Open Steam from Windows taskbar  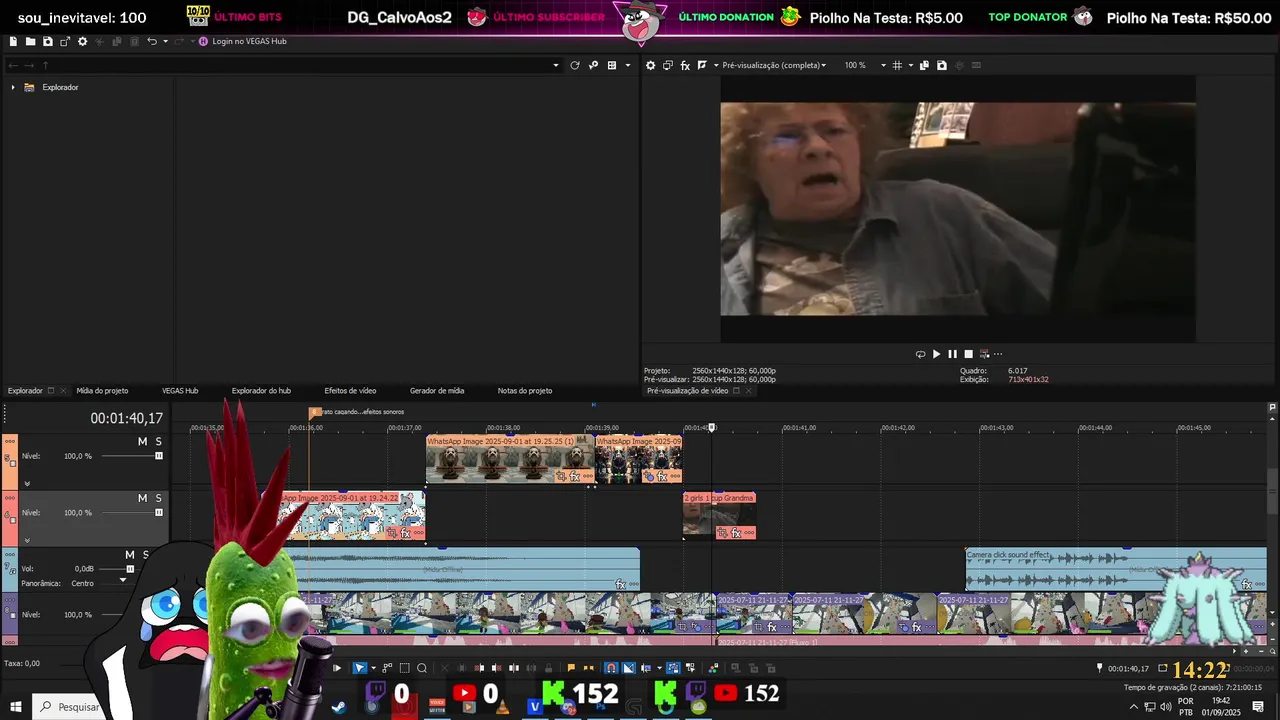pyautogui.click(x=340, y=707)
